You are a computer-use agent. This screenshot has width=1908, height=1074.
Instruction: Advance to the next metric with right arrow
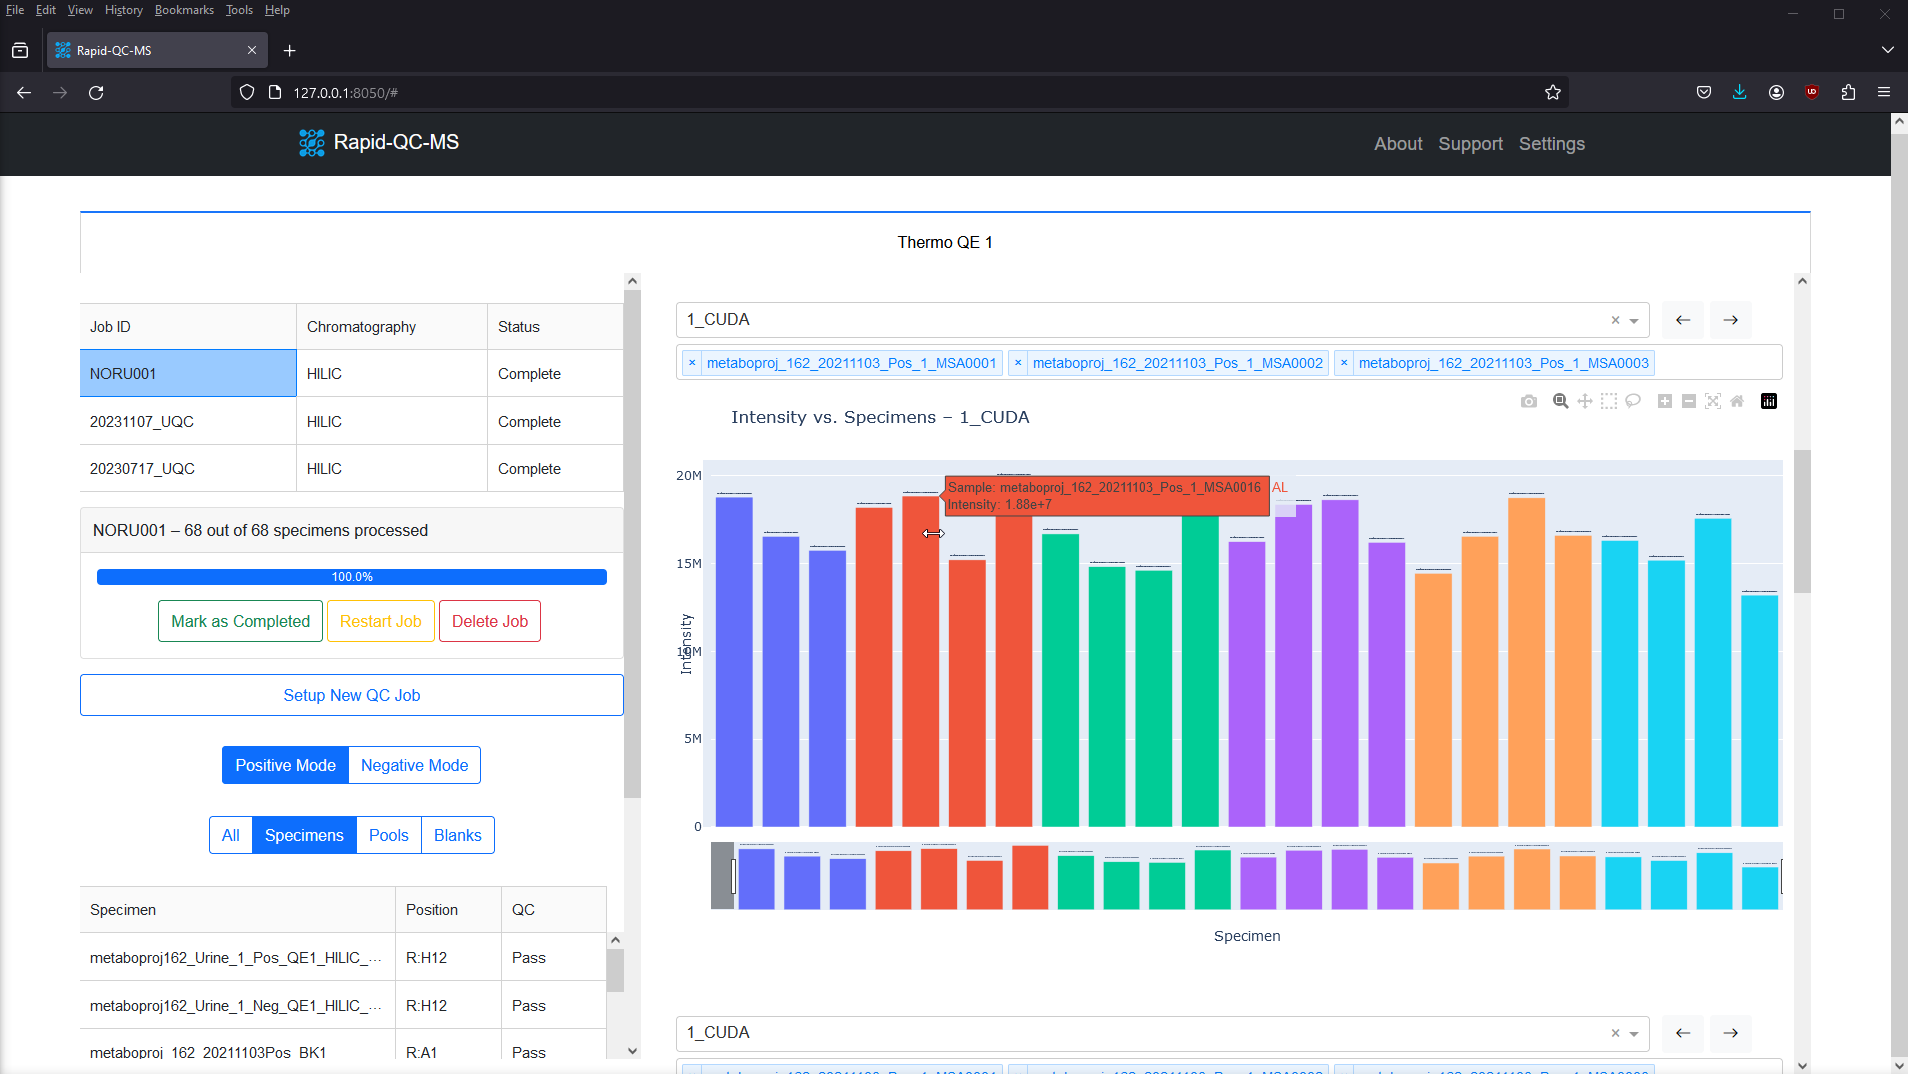(x=1730, y=319)
